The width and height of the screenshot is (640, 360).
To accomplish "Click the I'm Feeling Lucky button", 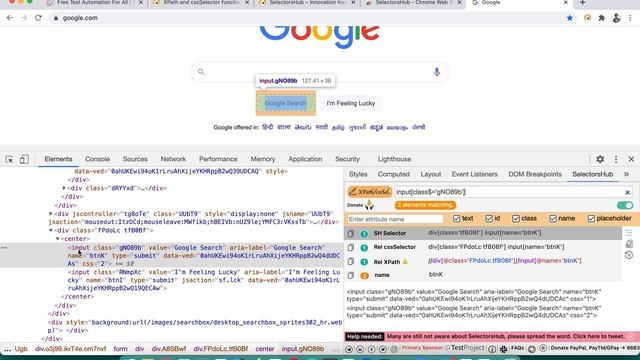I will point(351,103).
